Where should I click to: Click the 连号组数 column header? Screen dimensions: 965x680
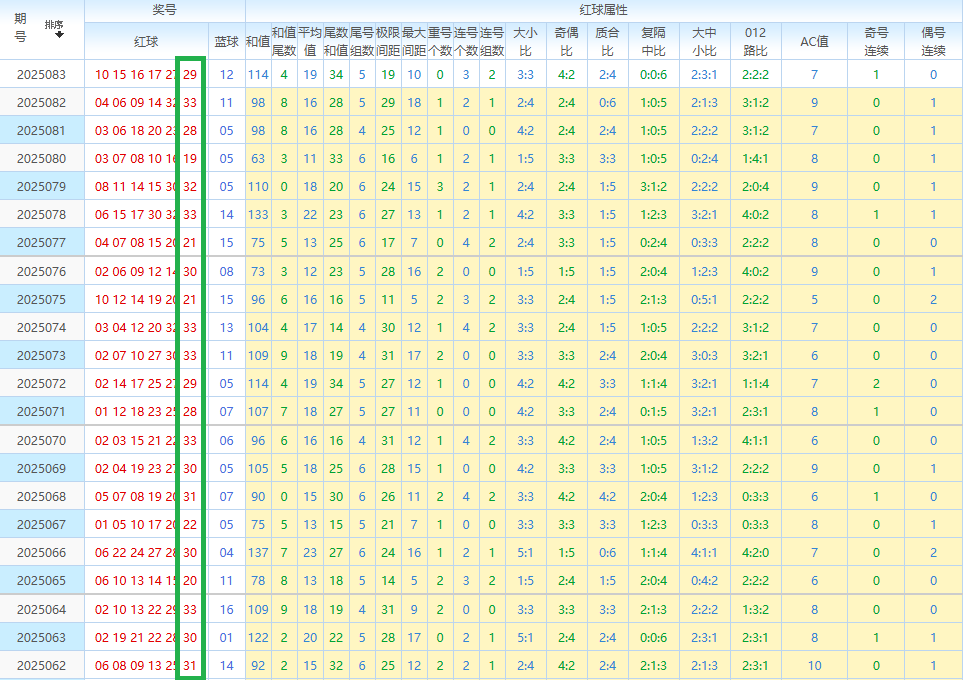(492, 41)
